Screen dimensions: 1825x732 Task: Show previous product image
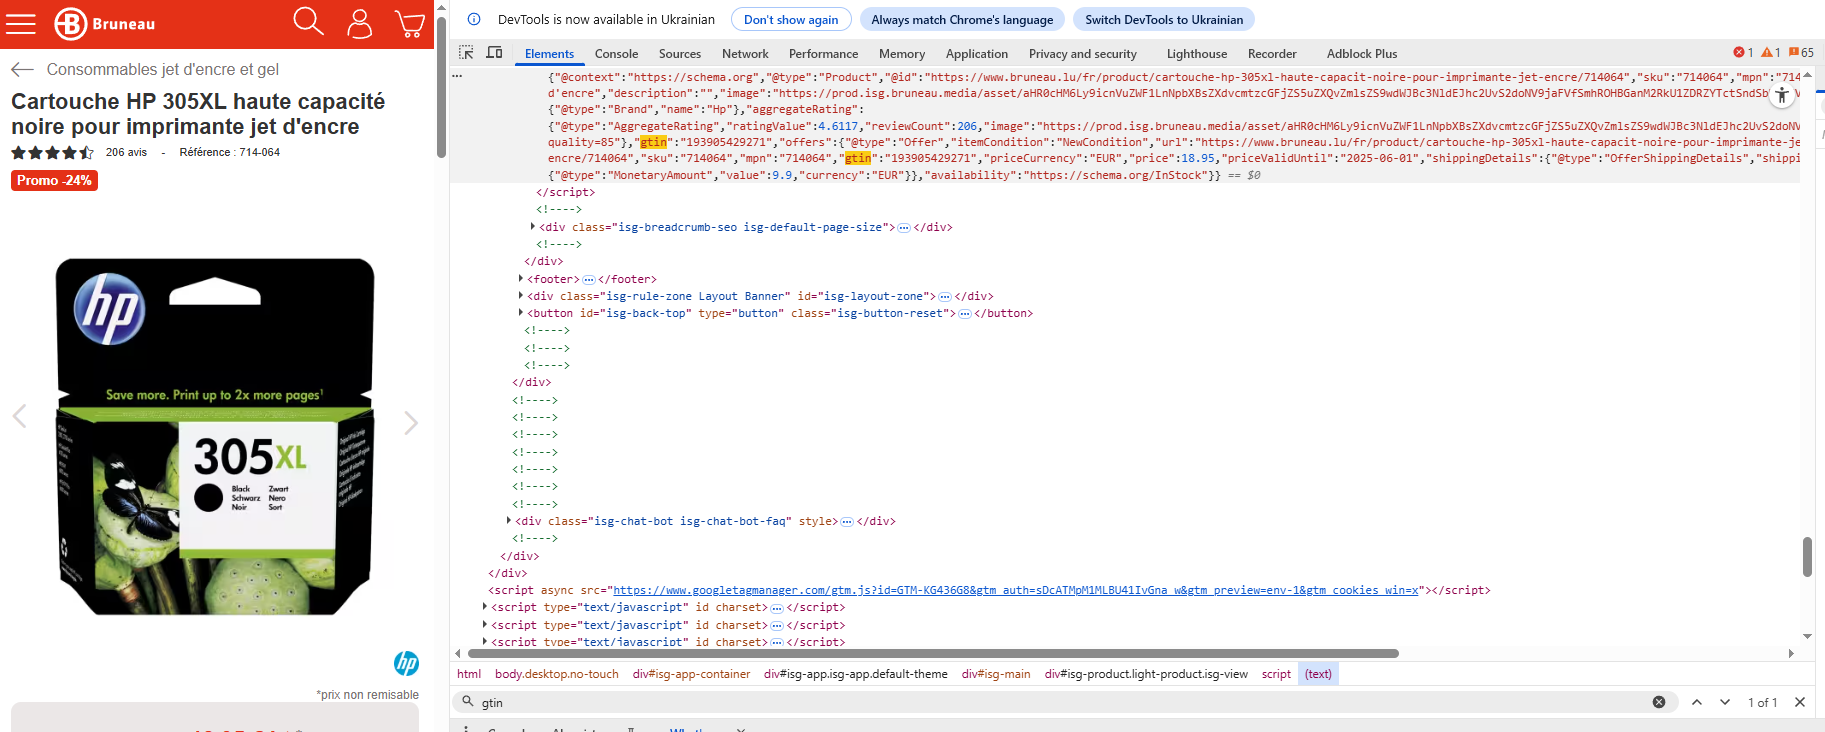pos(19,416)
